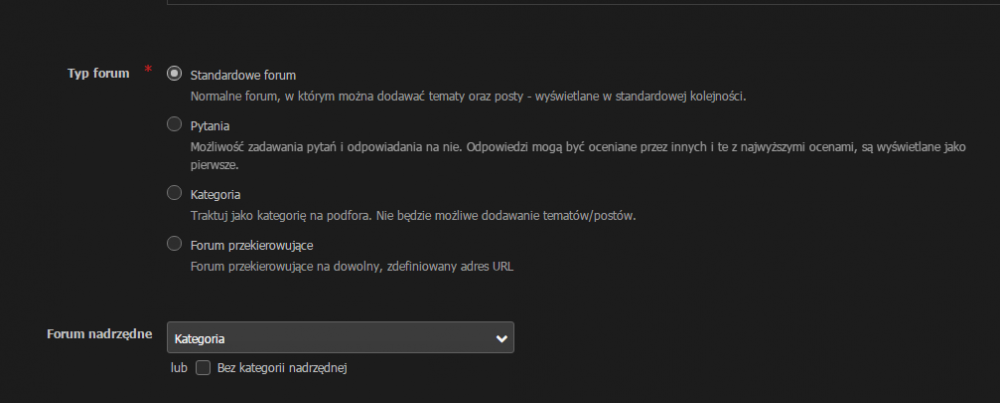Click the description mentioning "zdefiniowany adres URL"
The image size is (1000, 403).
pyautogui.click(x=351, y=267)
